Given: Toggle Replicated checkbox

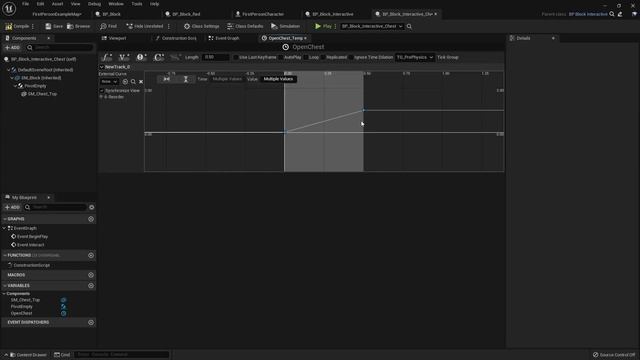Looking at the screenshot, I should tap(323, 57).
